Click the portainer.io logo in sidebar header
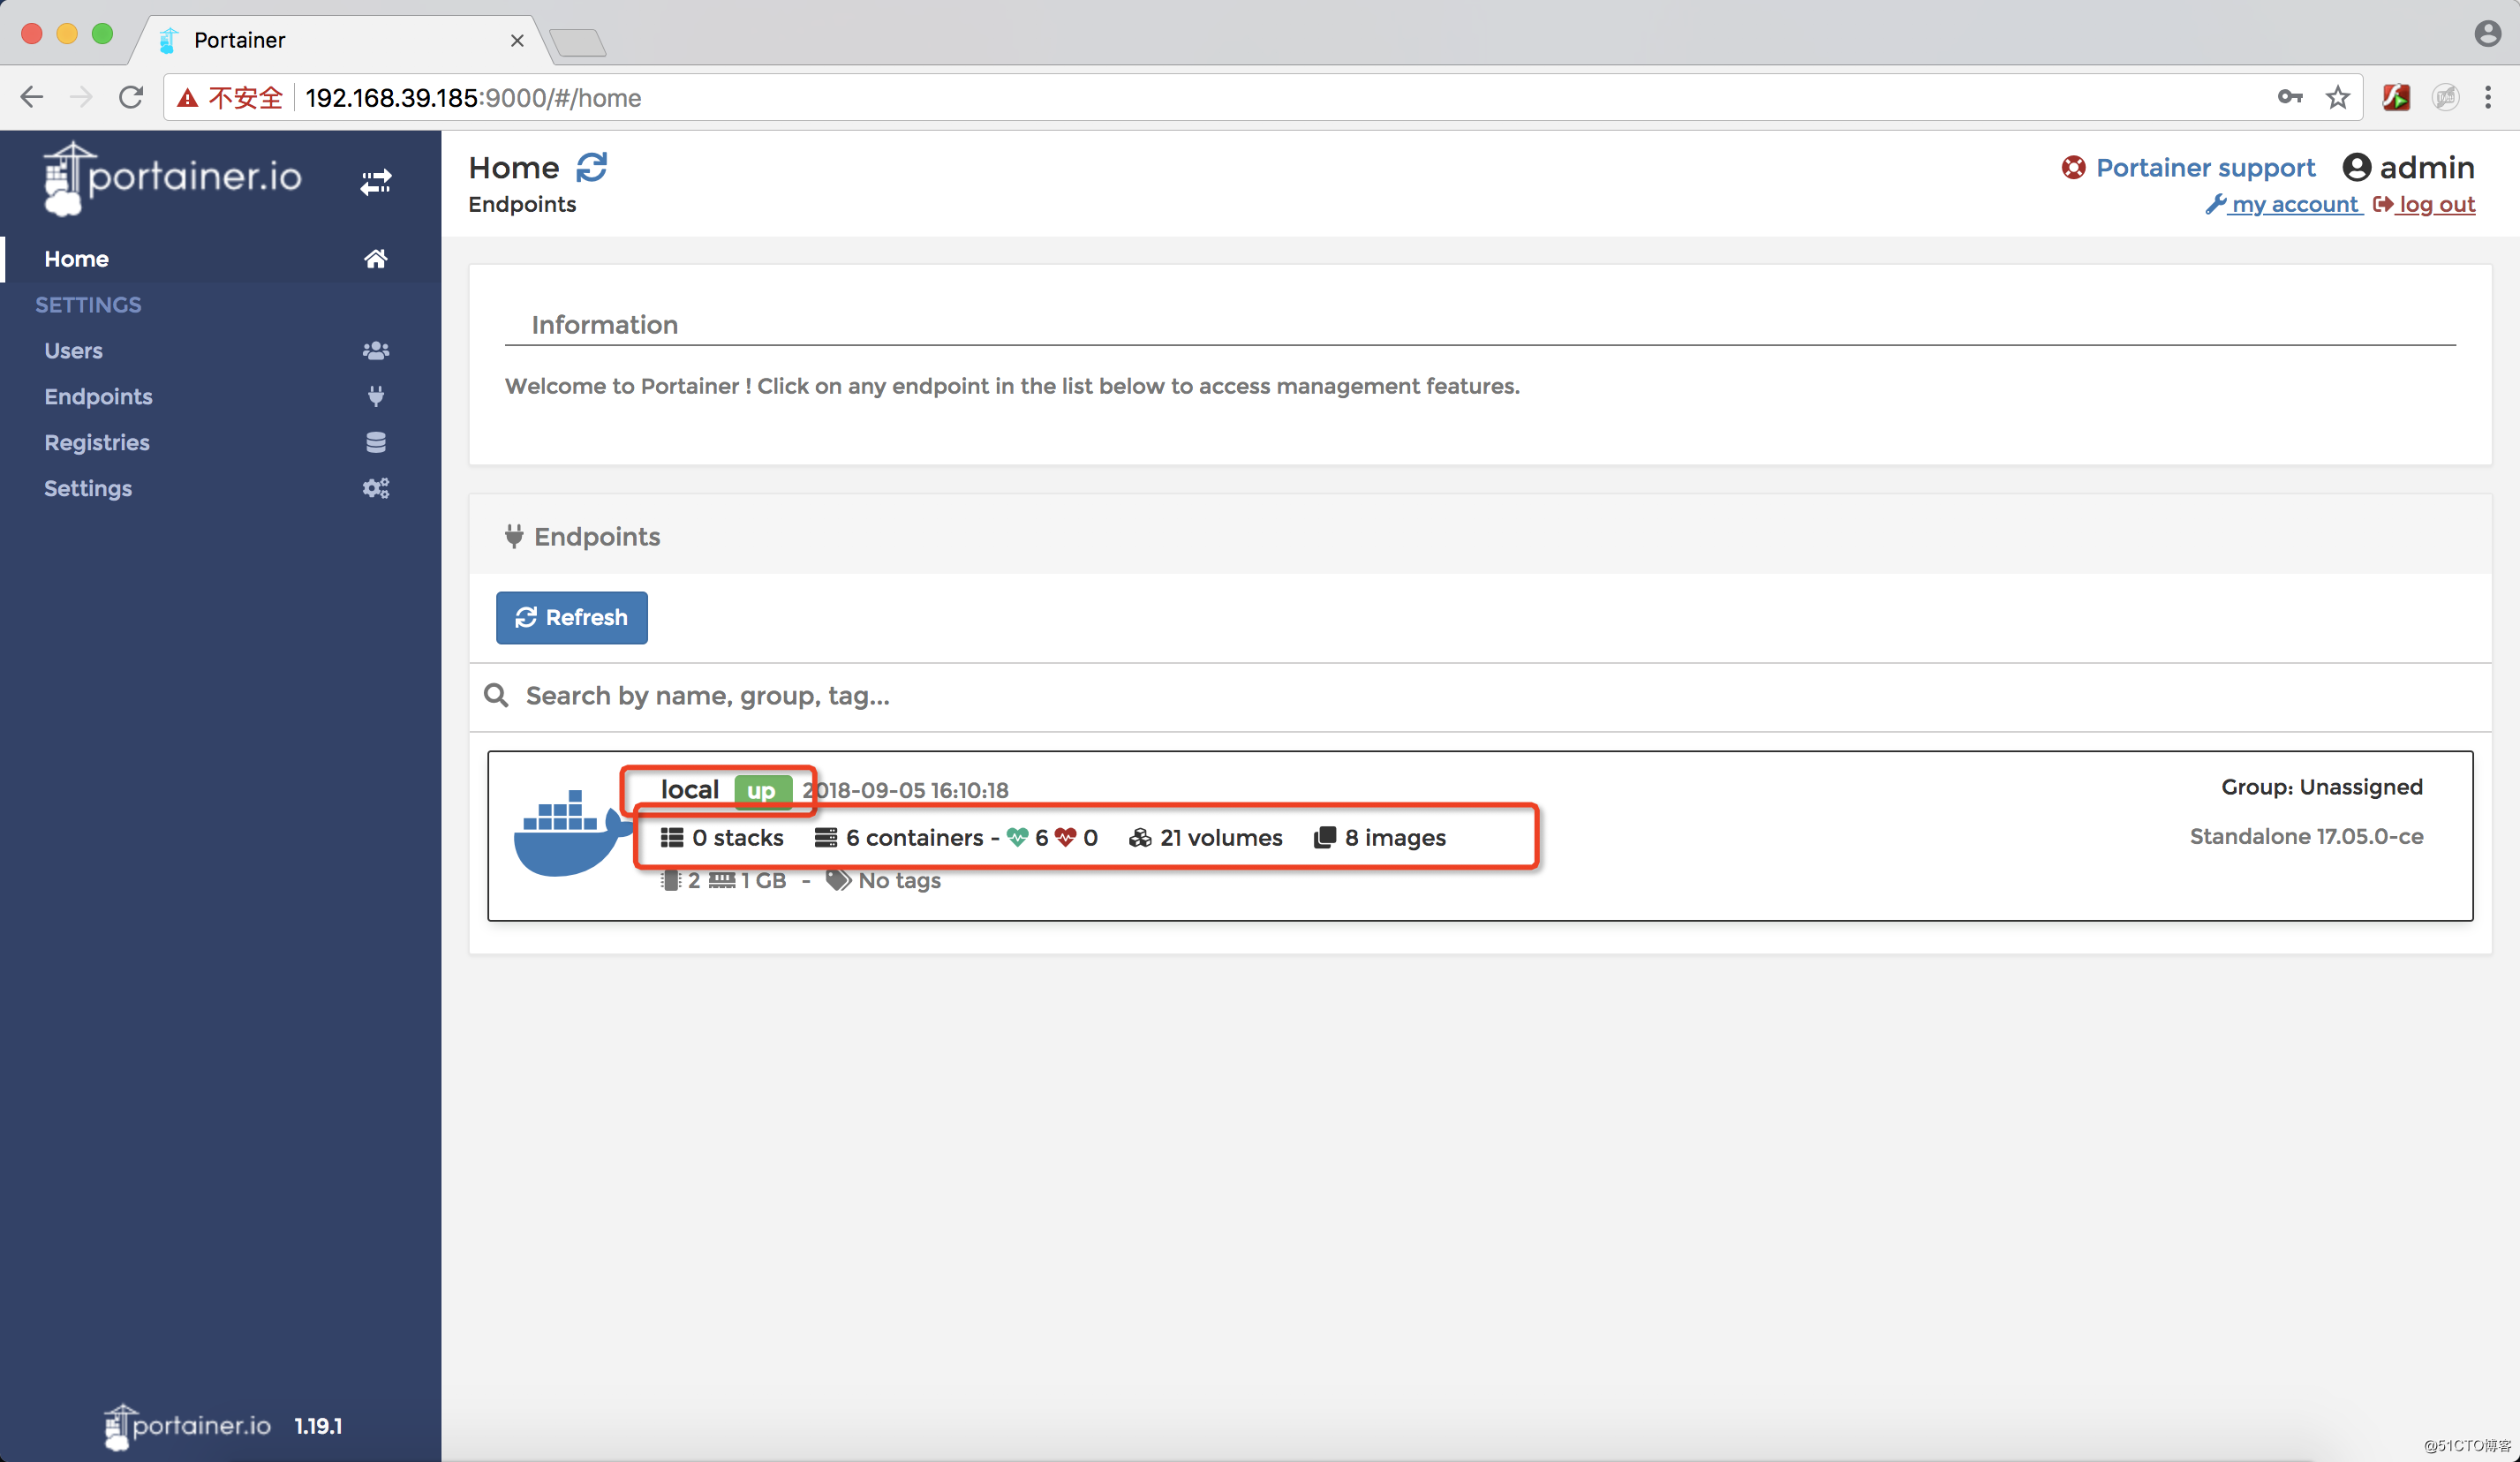Image resolution: width=2520 pixels, height=1462 pixels. point(172,178)
